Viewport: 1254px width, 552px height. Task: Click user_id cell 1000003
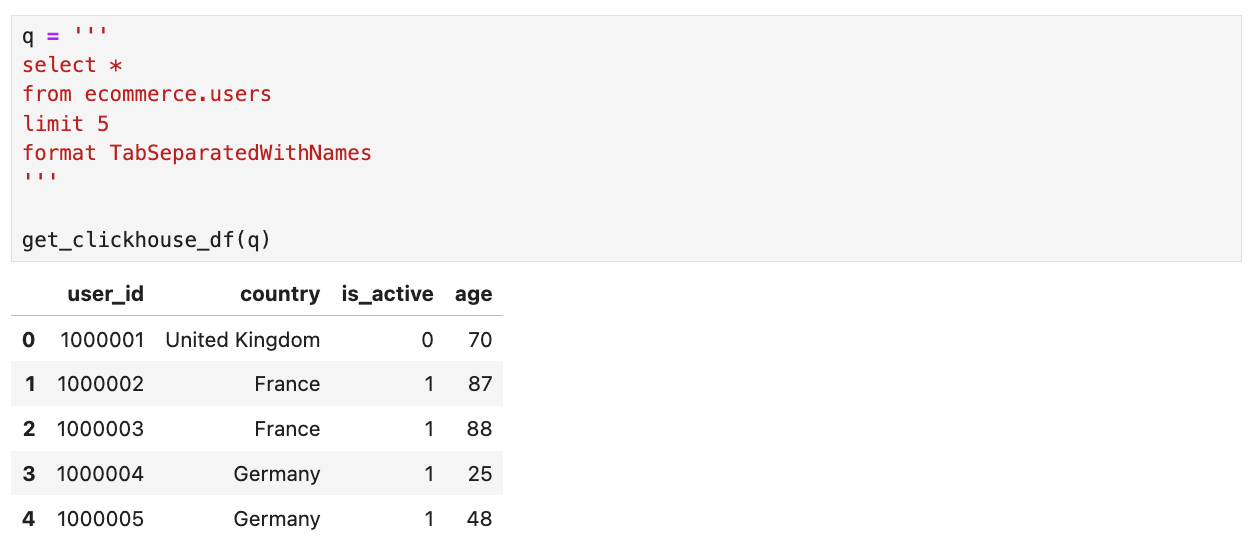[100, 429]
